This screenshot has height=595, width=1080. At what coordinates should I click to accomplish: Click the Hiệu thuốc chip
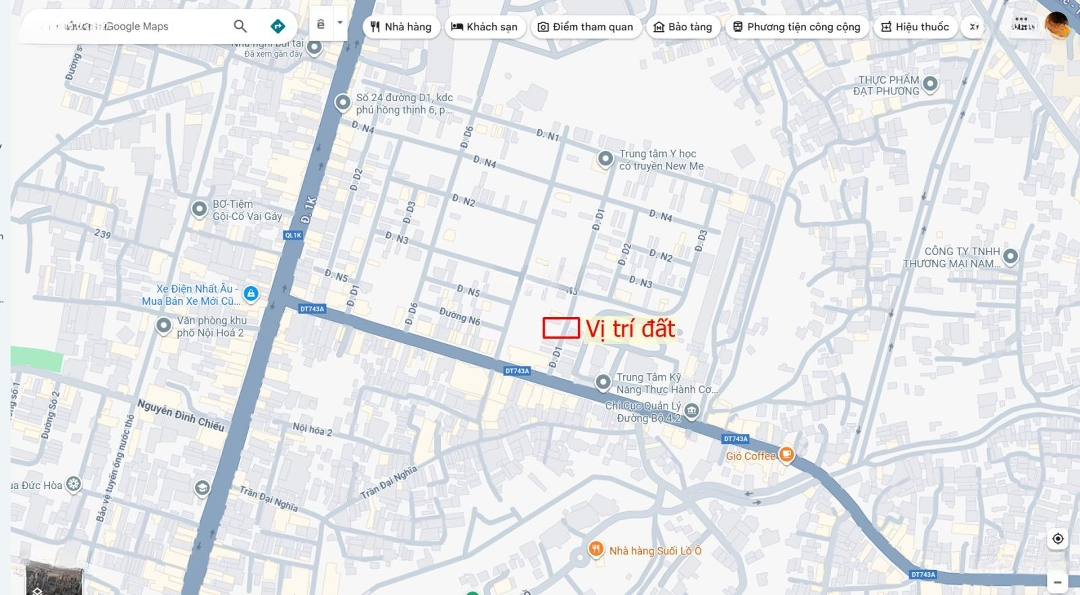[915, 27]
